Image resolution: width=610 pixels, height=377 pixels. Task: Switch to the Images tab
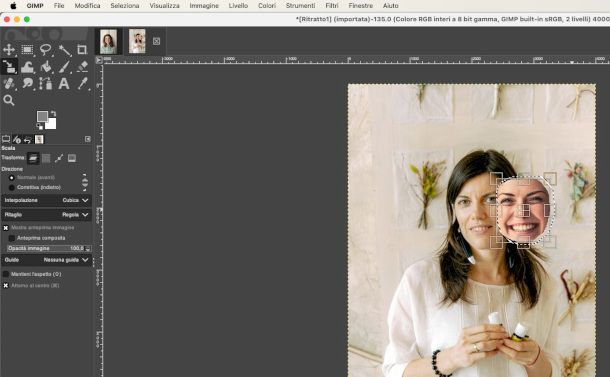pos(39,139)
